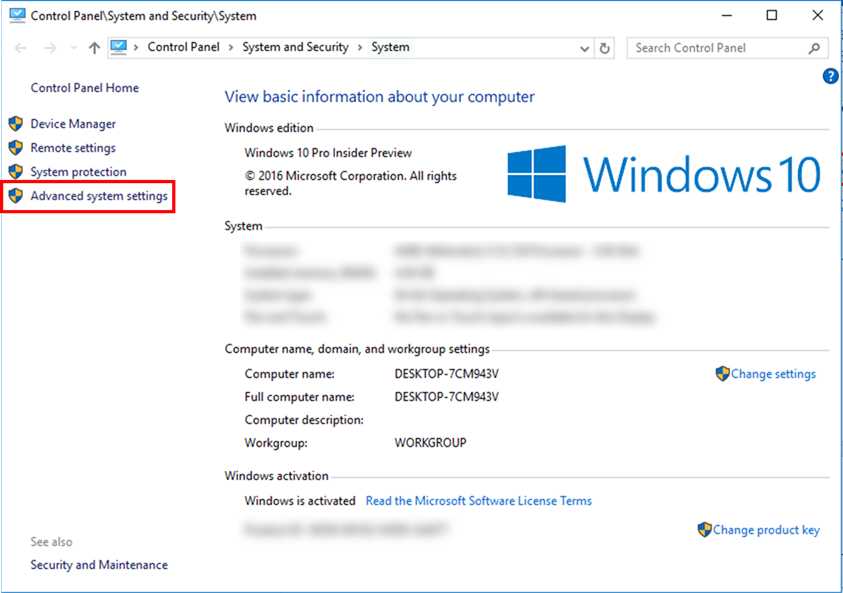Viewport: 843px width, 593px height.
Task: Maximize the System window
Action: click(x=771, y=15)
